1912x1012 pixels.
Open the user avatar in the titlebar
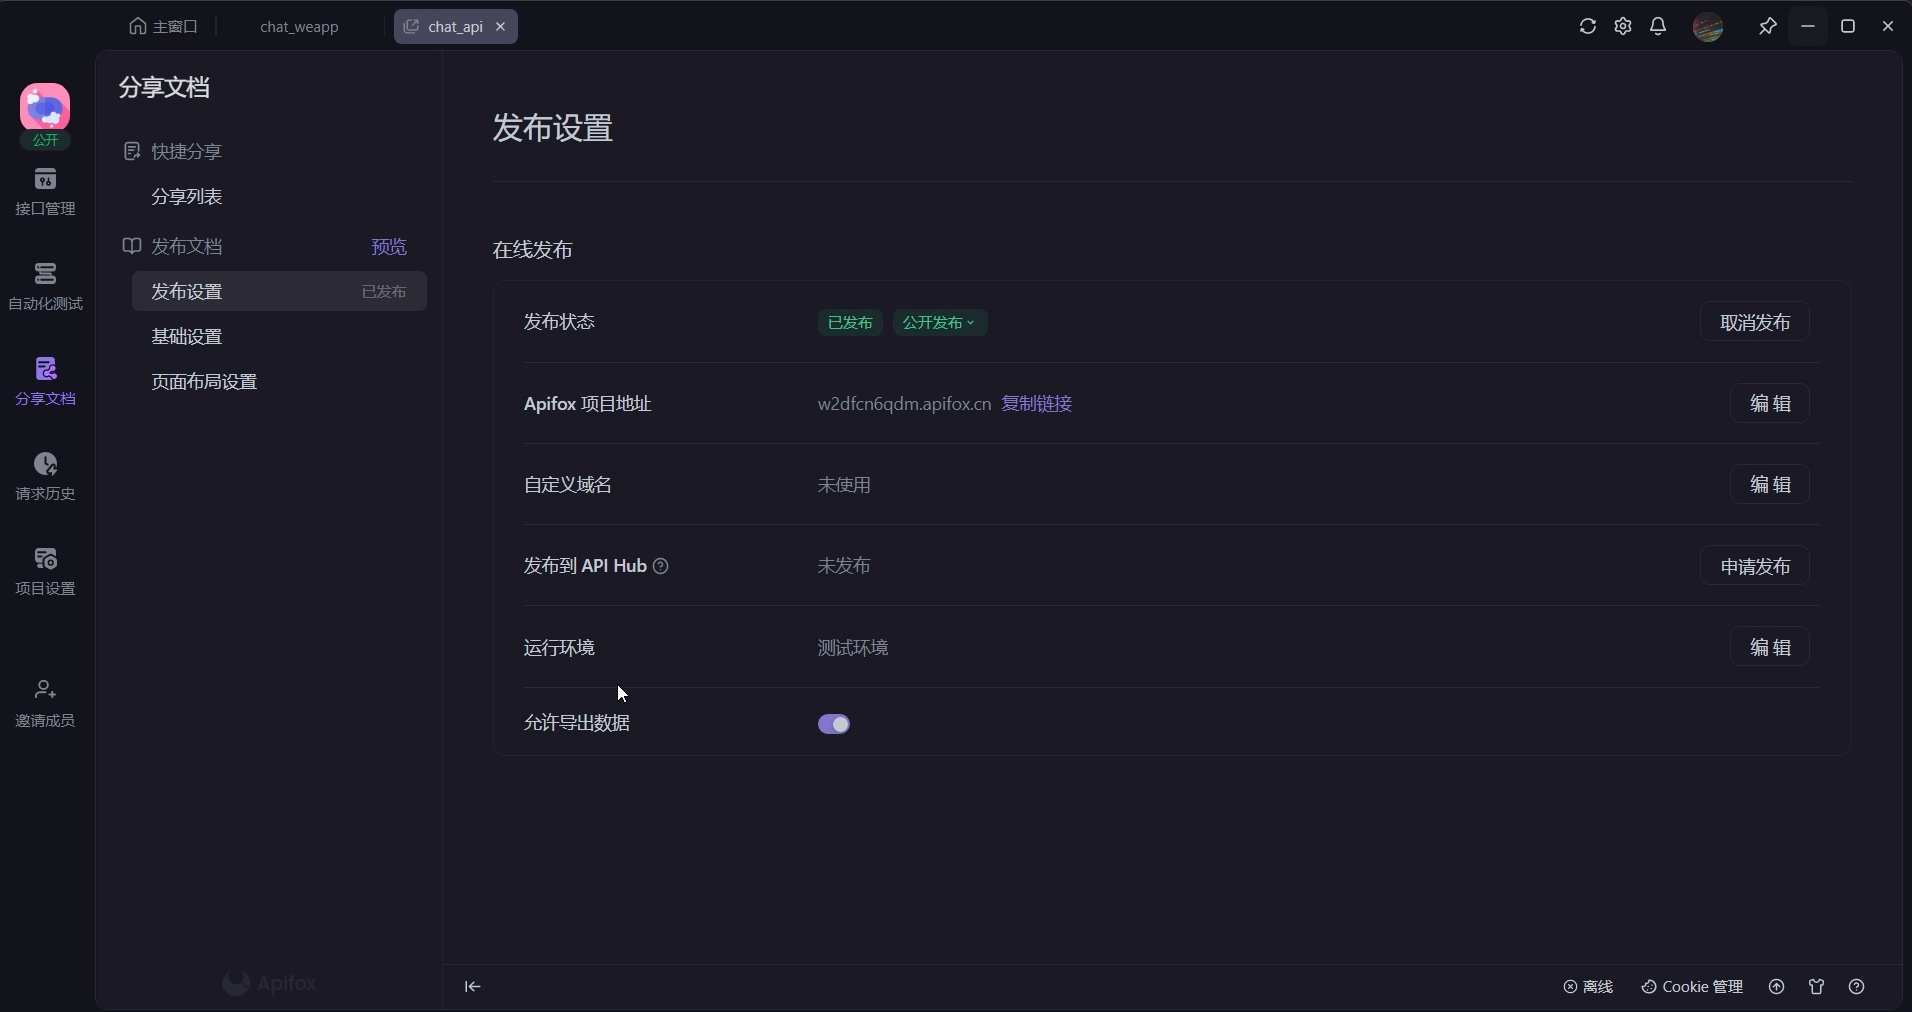[1710, 27]
